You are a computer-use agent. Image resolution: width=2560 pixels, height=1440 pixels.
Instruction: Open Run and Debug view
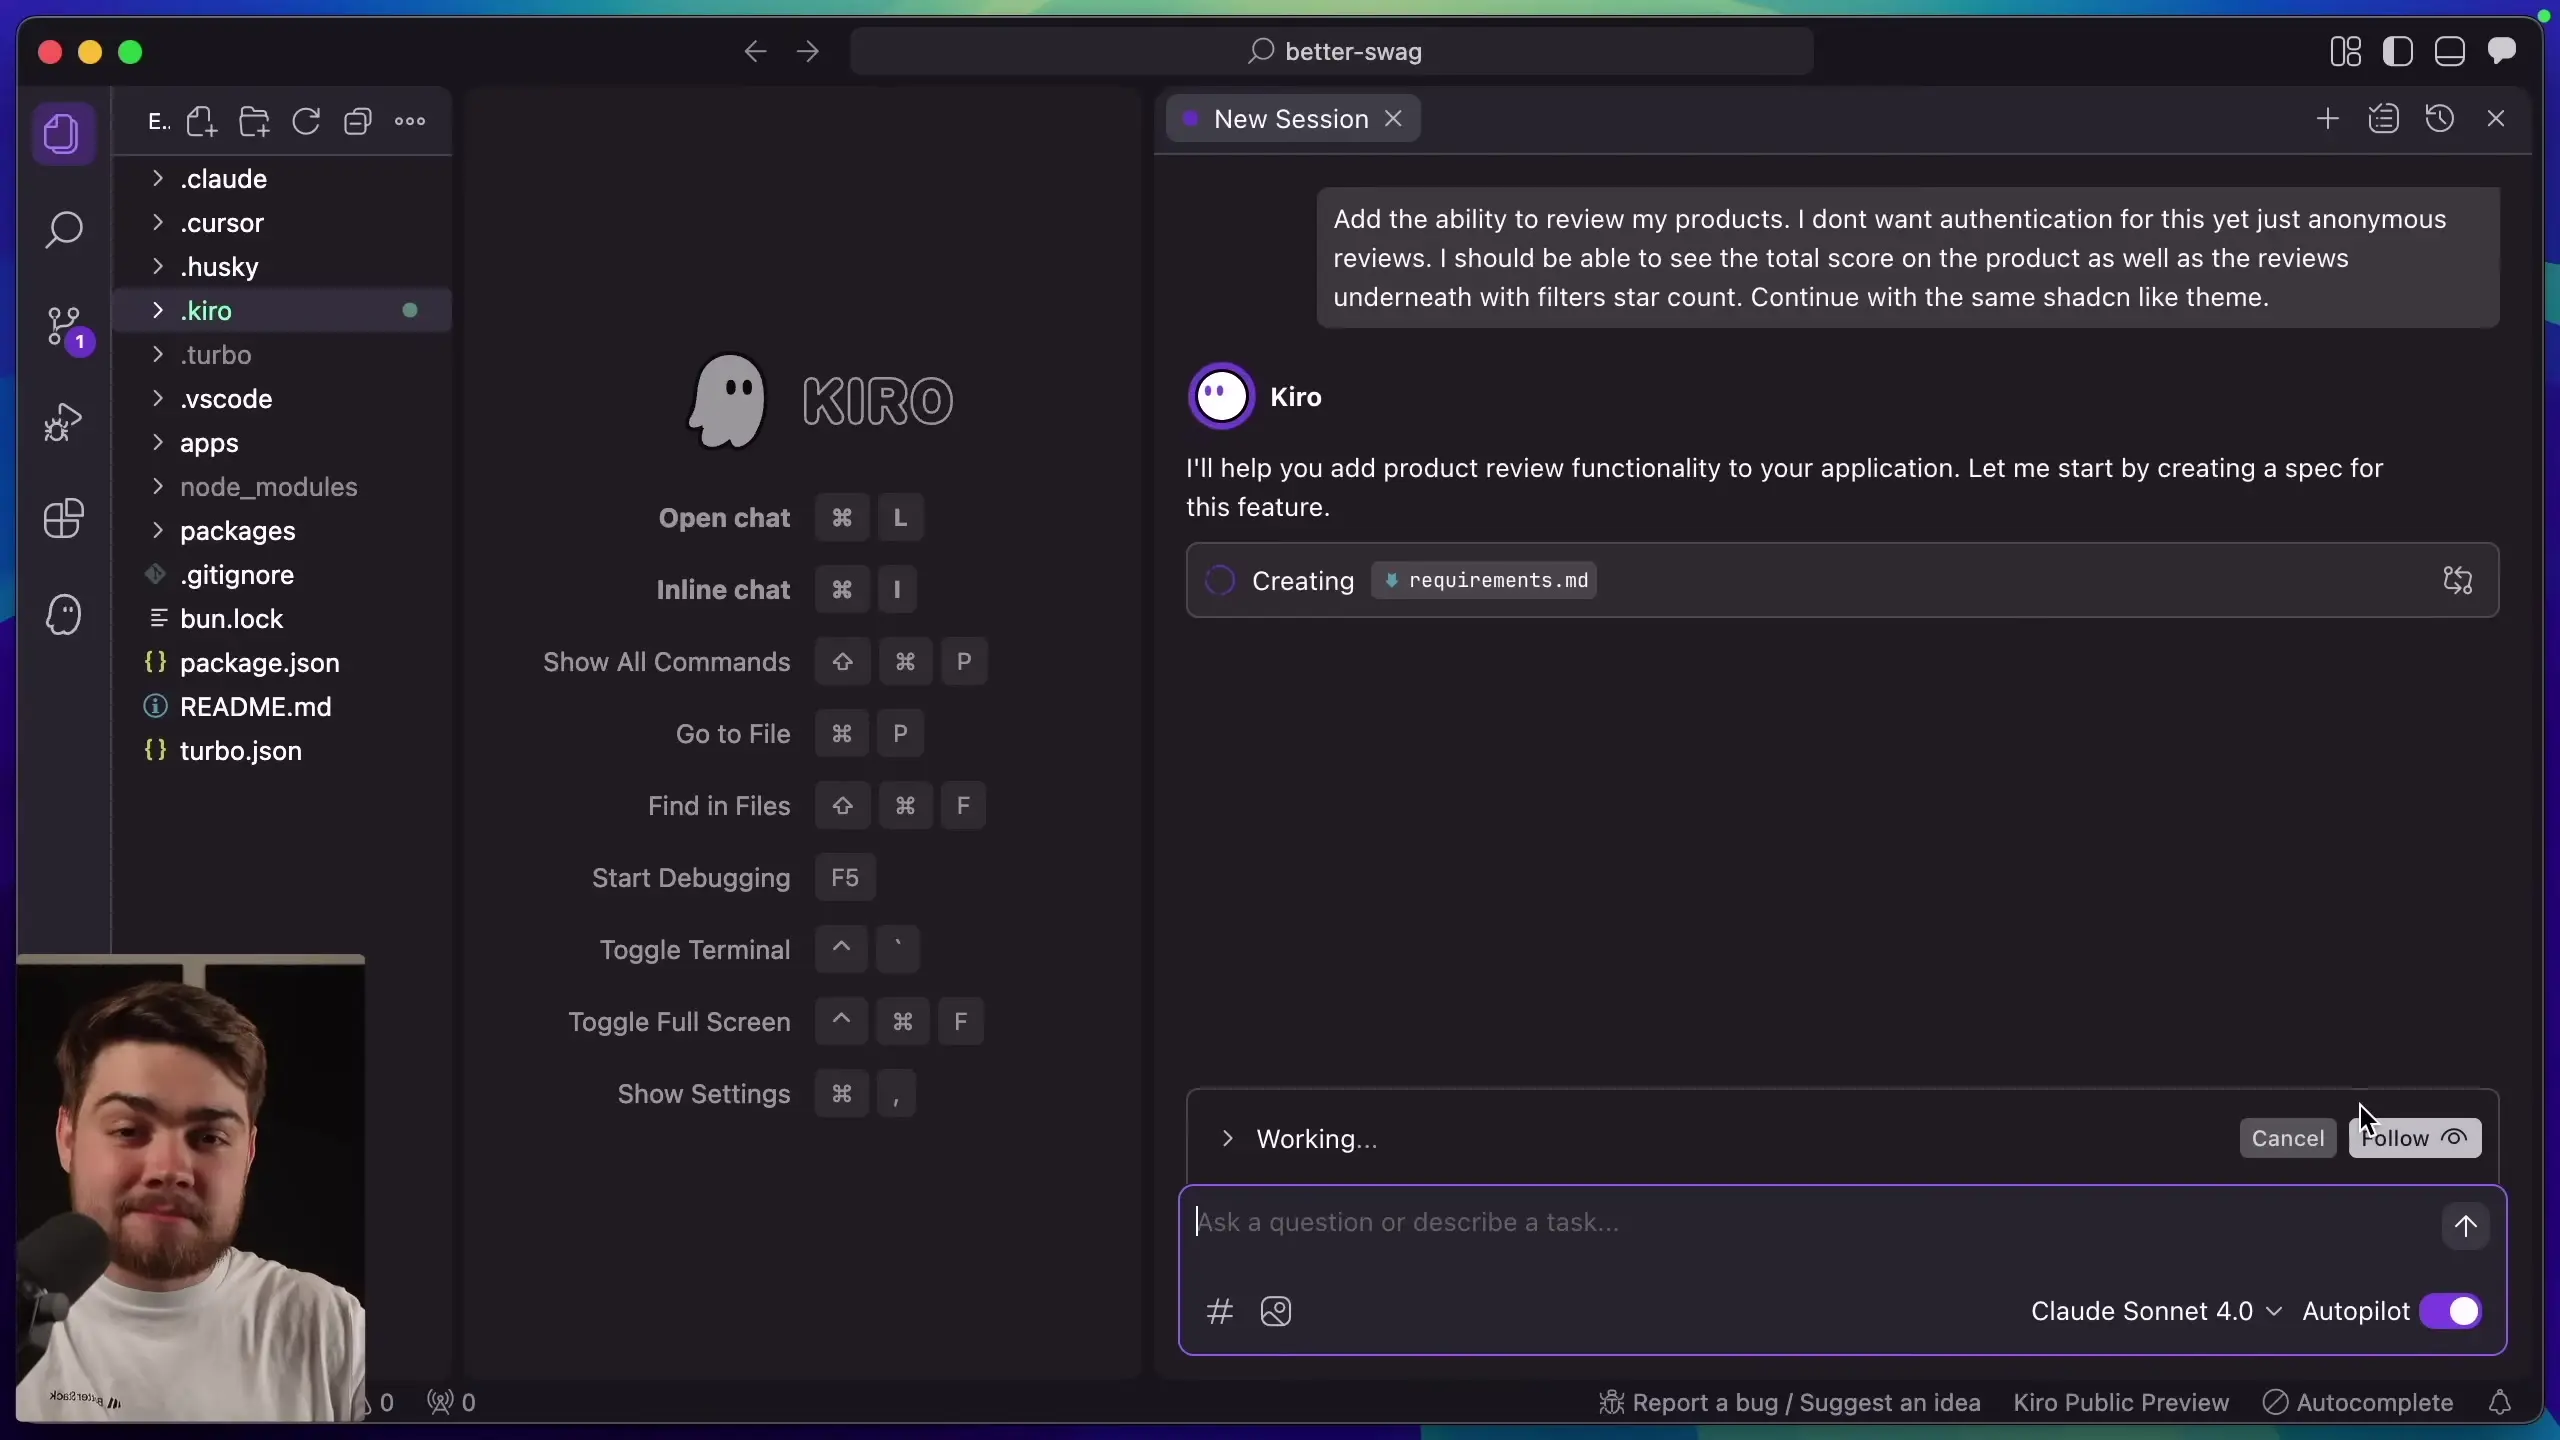[x=63, y=421]
